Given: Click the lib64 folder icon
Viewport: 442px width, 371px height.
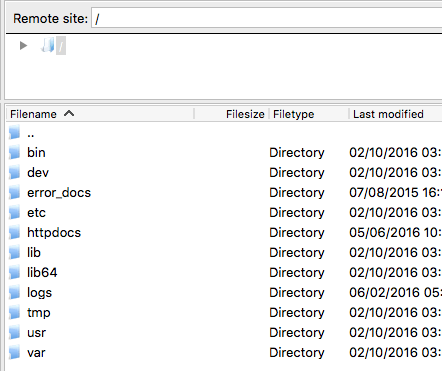Looking at the screenshot, I should (x=15, y=272).
